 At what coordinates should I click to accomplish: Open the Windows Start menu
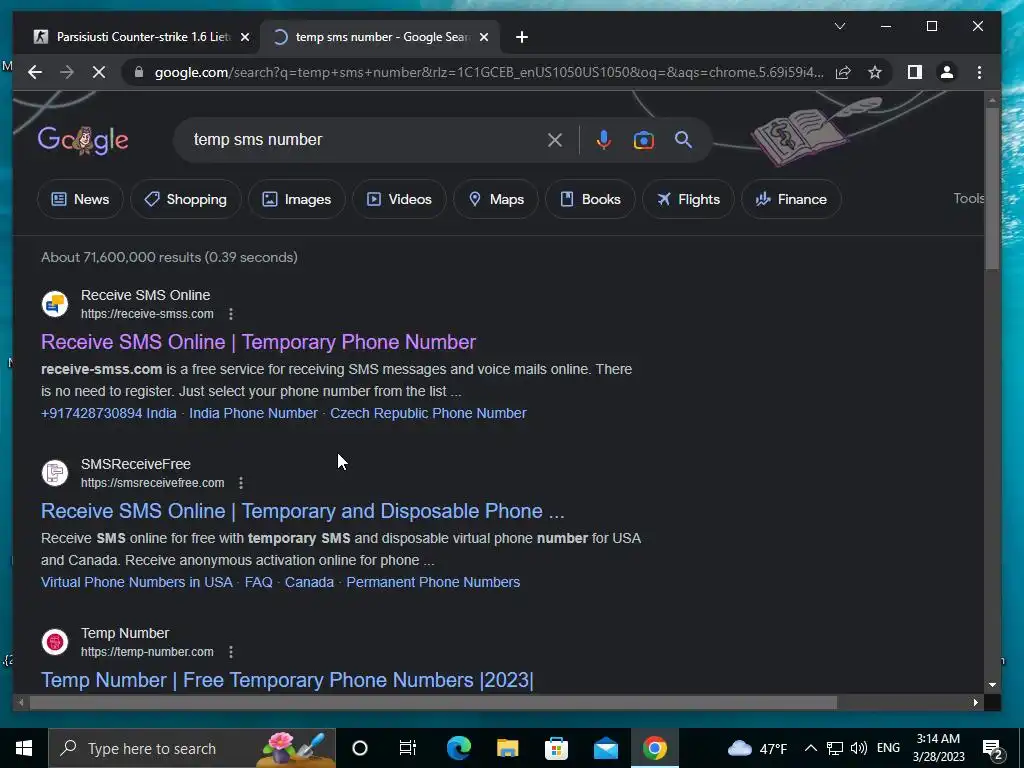coord(24,748)
